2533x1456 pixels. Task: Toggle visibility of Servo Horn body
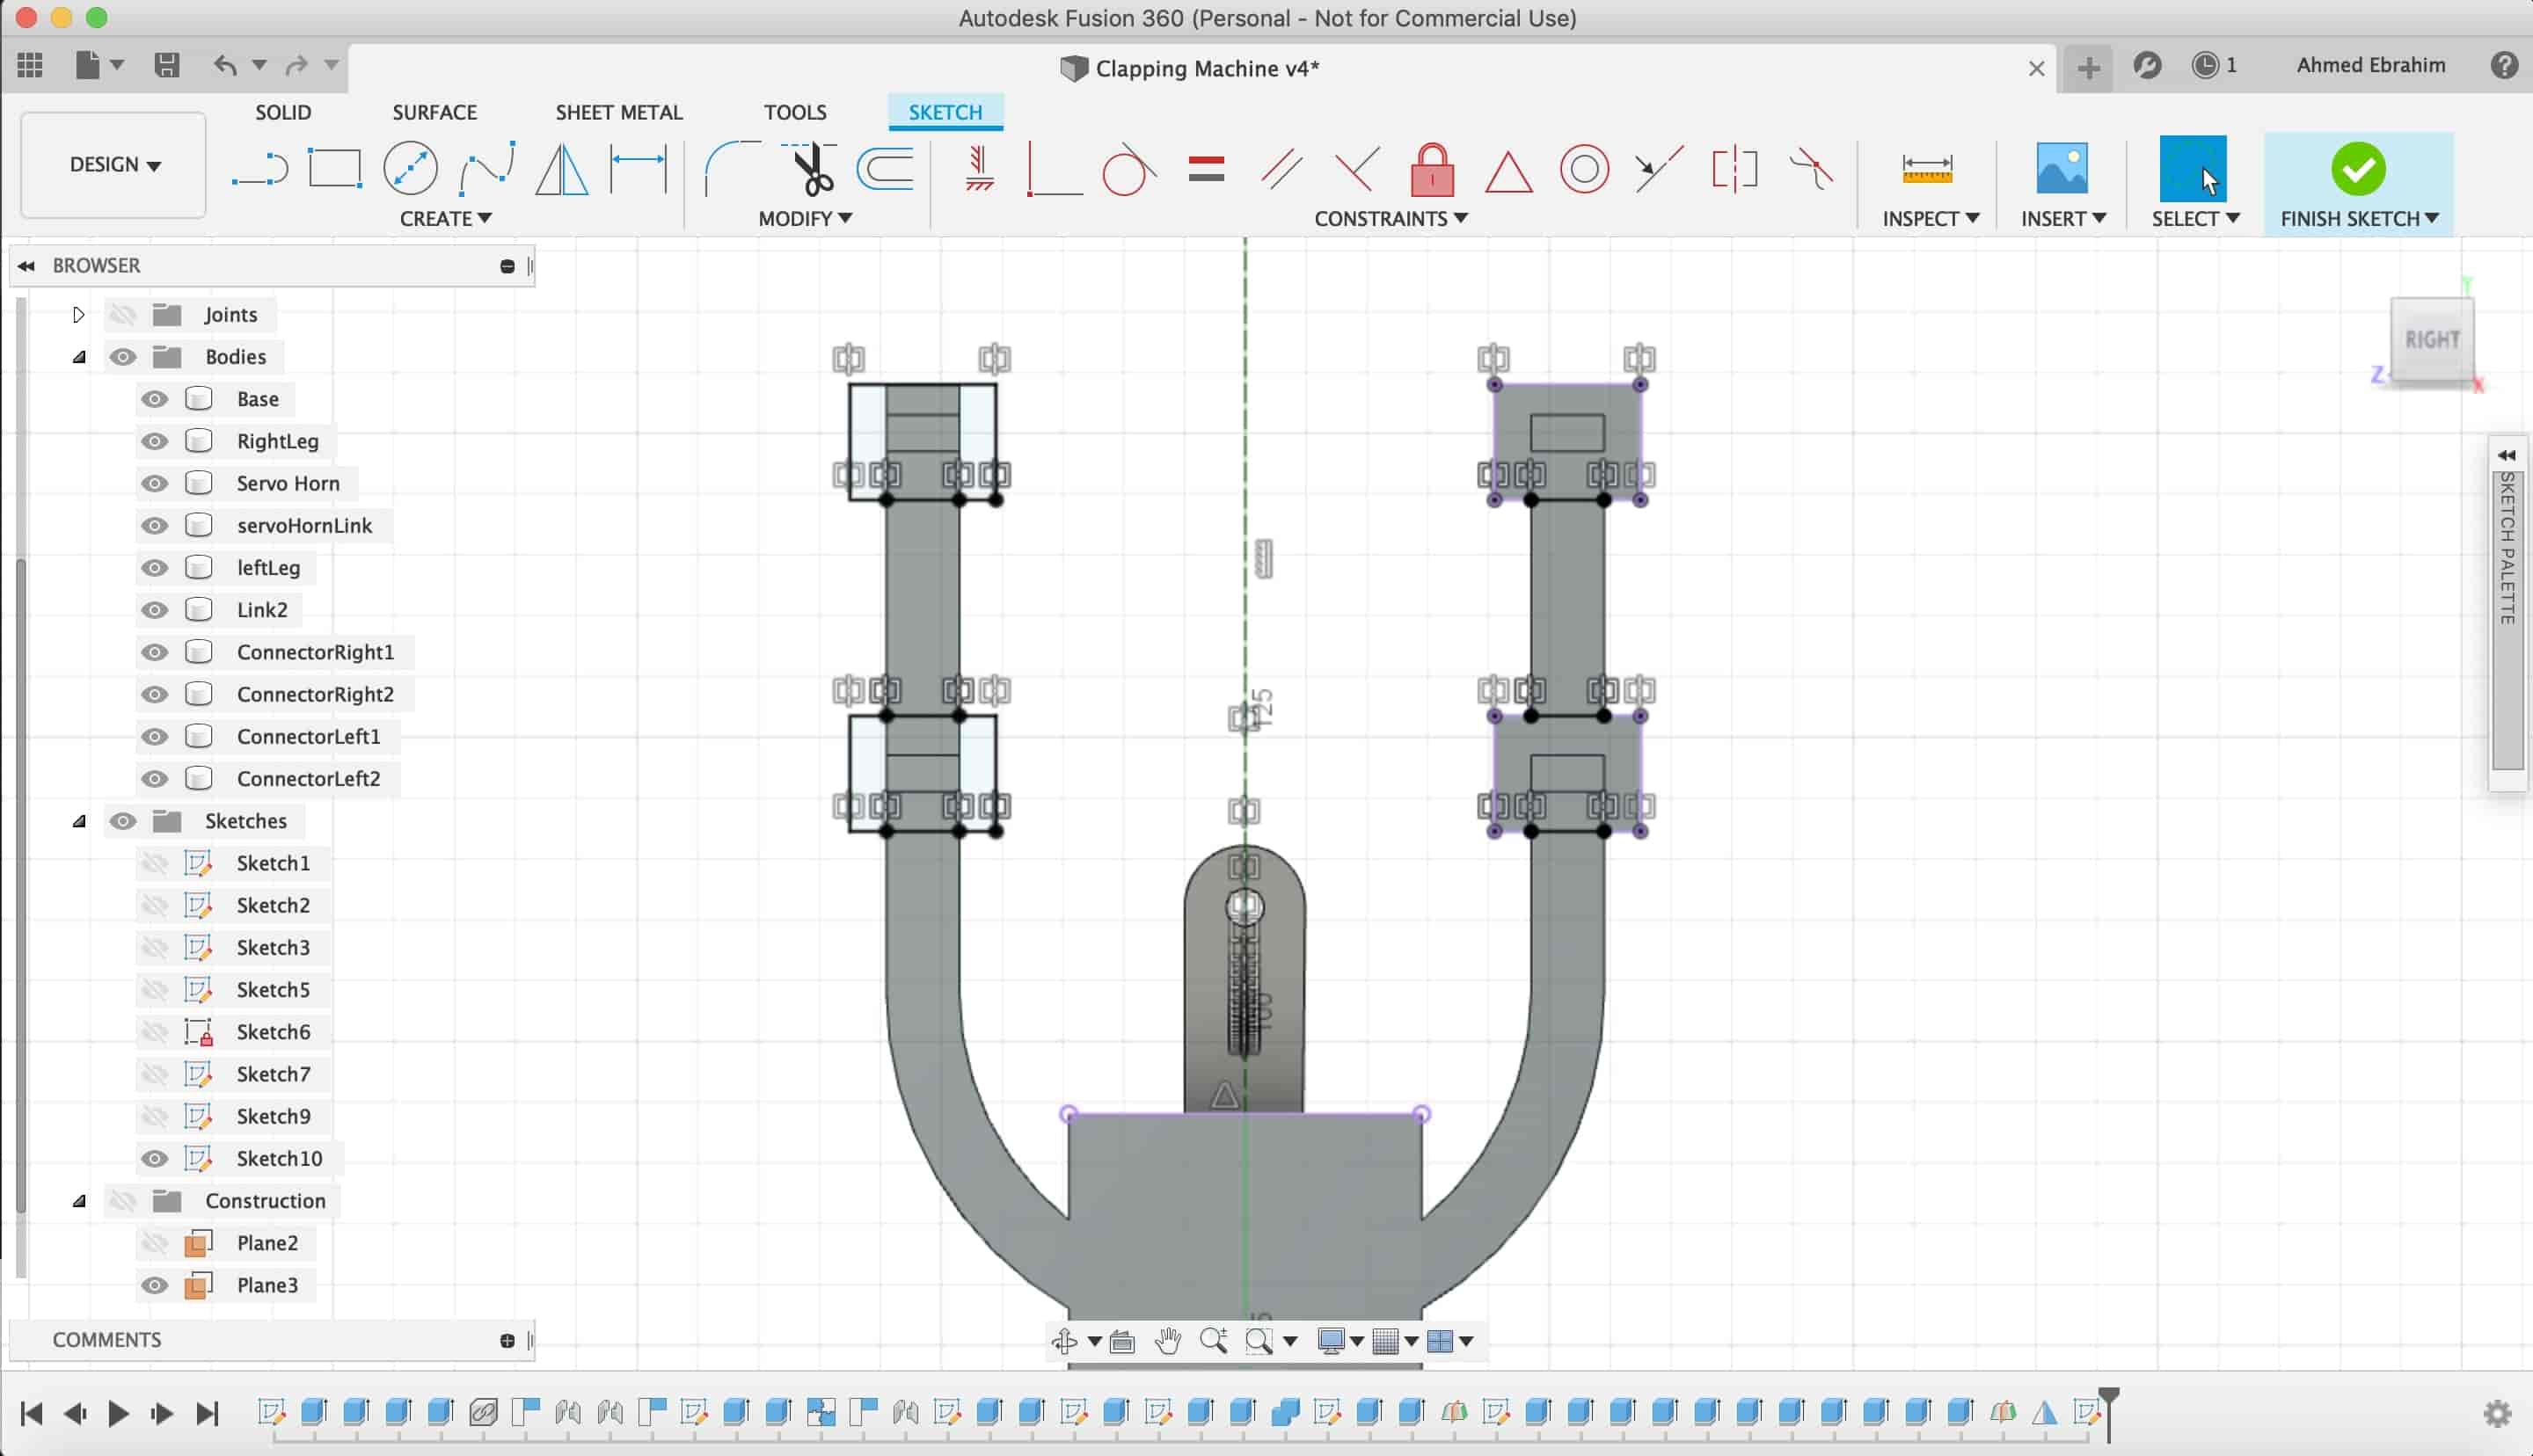click(154, 483)
